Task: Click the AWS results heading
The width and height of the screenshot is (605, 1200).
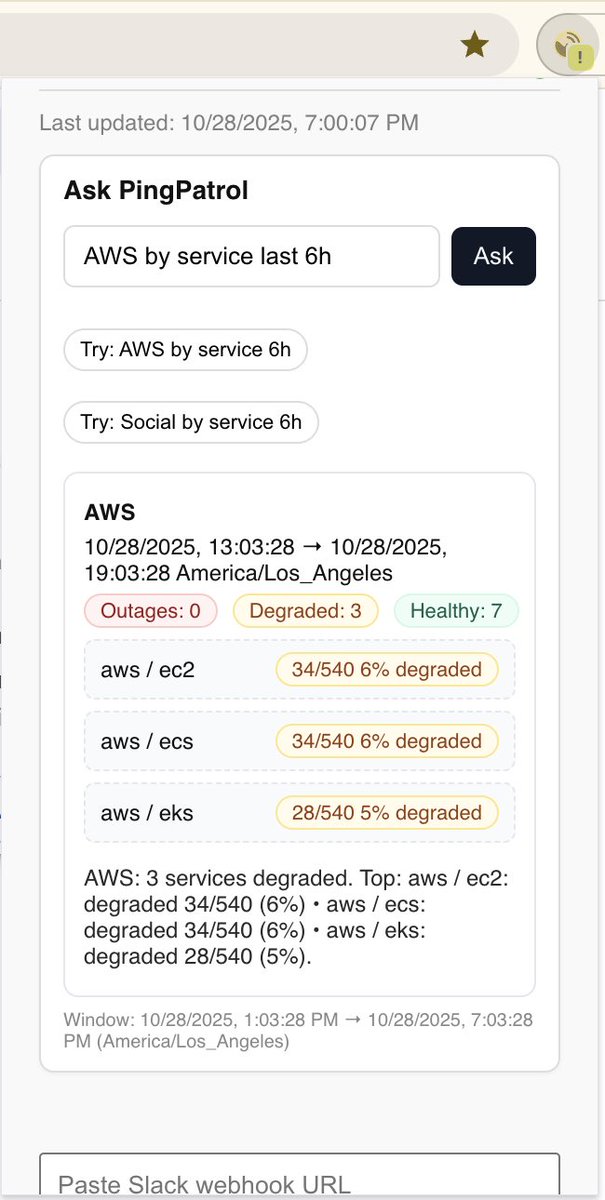Action: pos(110,513)
